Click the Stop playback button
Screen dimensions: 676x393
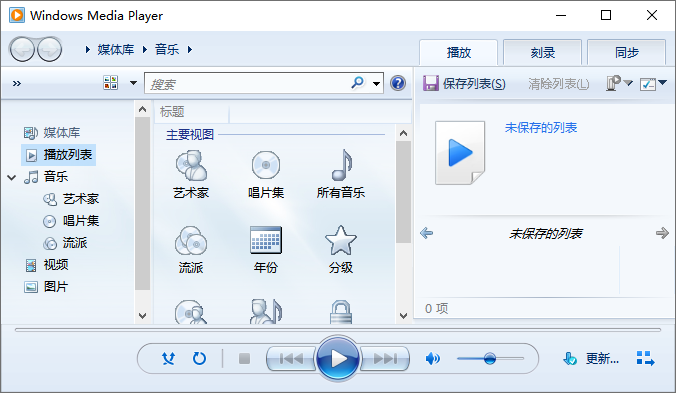tap(244, 359)
